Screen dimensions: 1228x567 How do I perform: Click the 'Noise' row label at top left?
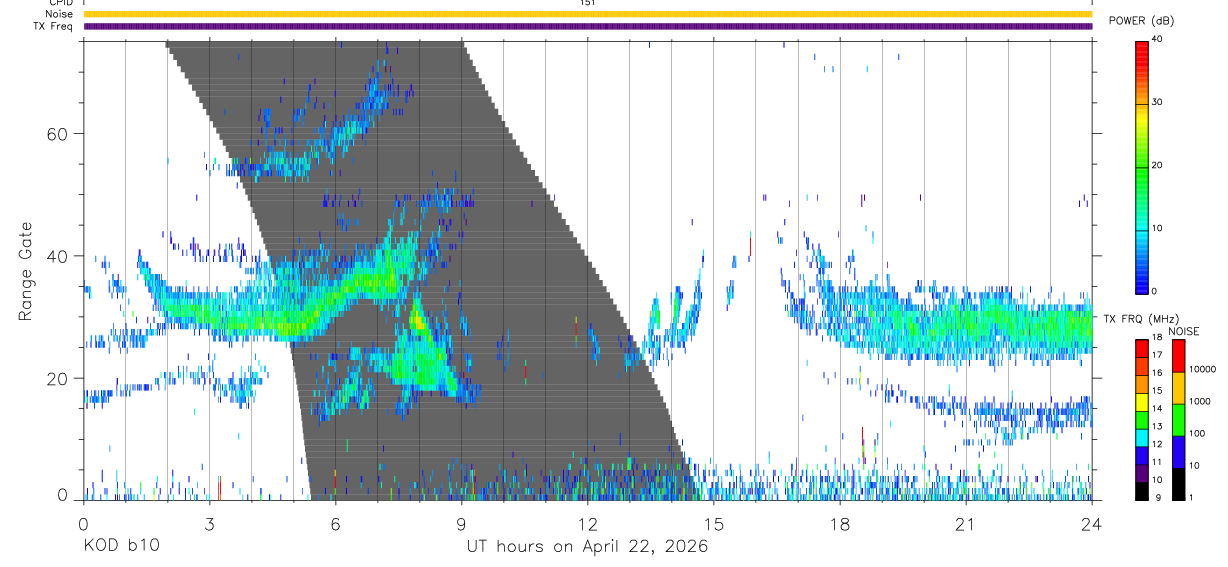(x=59, y=14)
